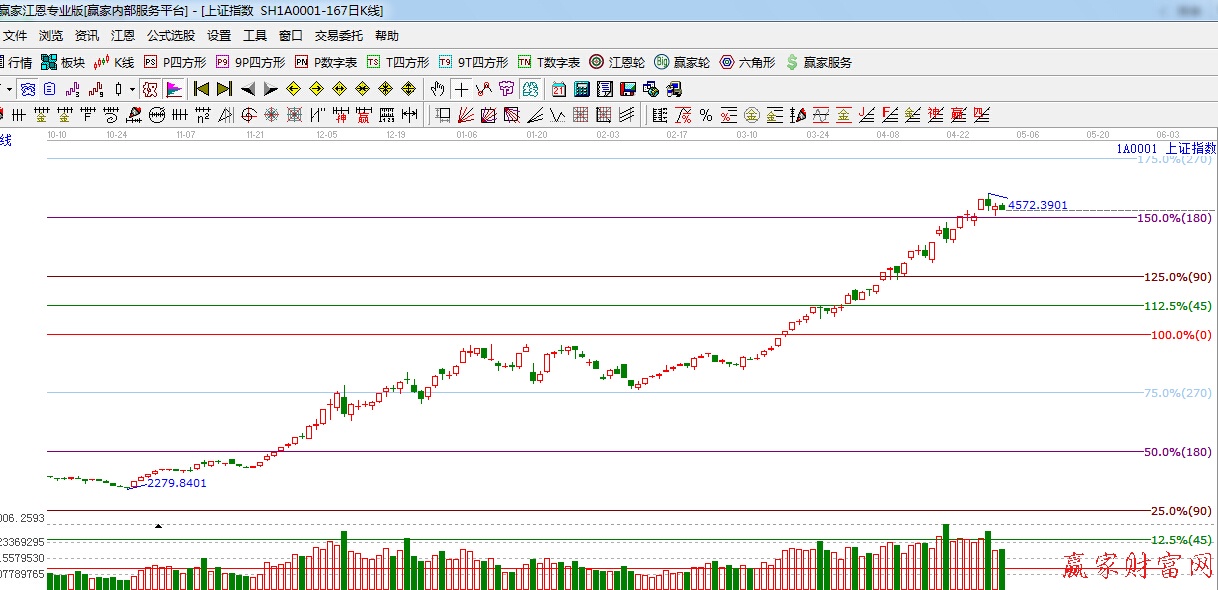Screen dimensions: 1218x590
Task: Open 赢家服务 with the dollar sign
Action: pyautogui.click(x=819, y=62)
